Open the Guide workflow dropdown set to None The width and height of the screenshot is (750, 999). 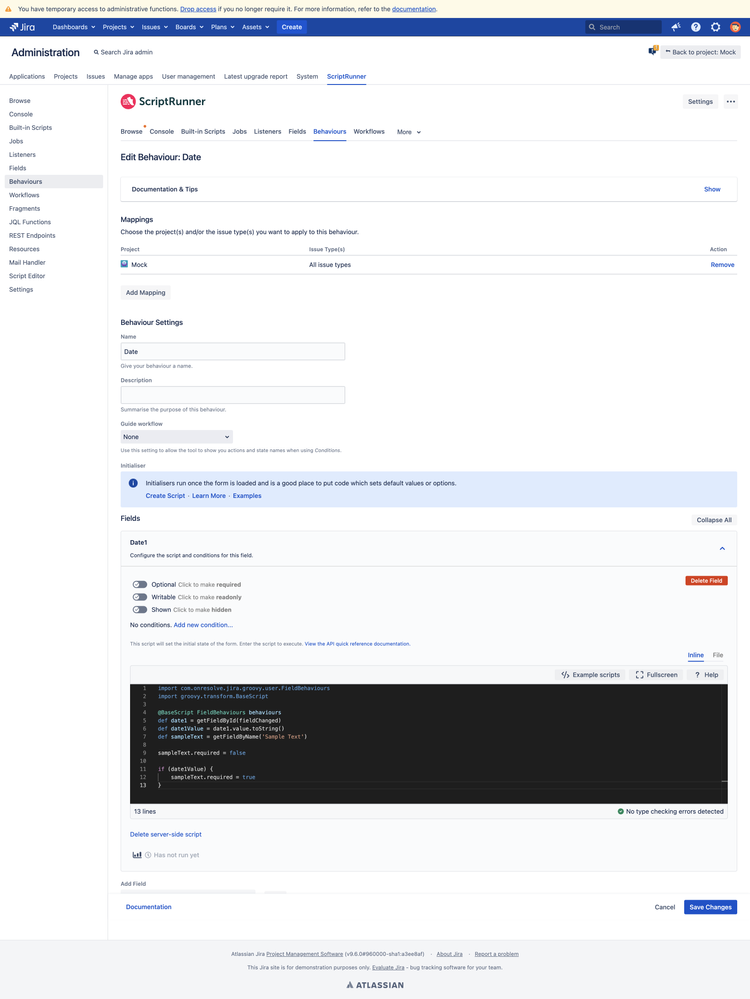[175, 437]
